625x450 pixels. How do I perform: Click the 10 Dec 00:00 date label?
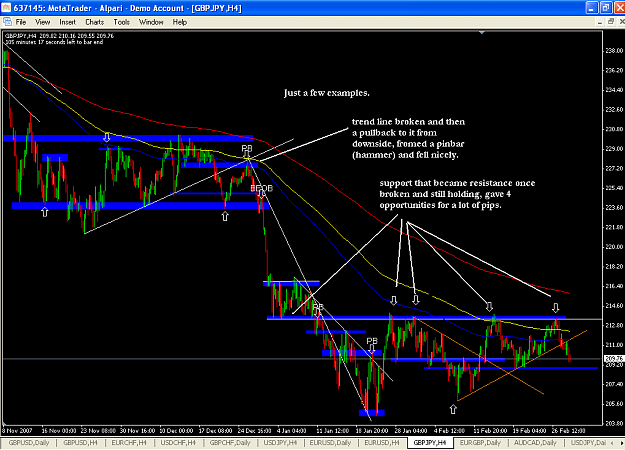pyautogui.click(x=176, y=431)
